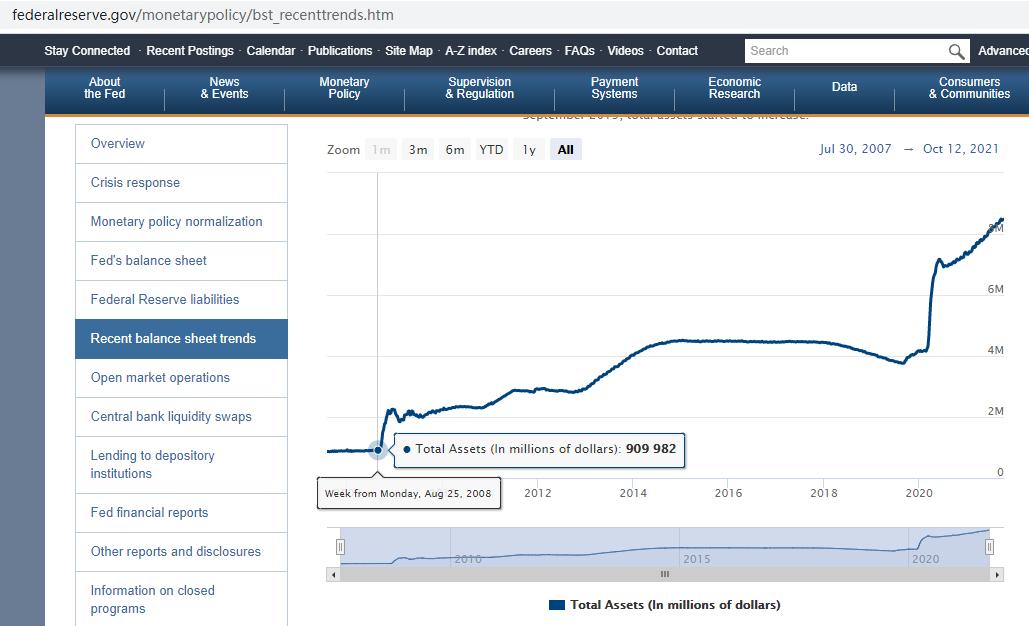This screenshot has height=626, width=1029.
Task: Click the navigator left scroll arrow
Action: point(334,575)
